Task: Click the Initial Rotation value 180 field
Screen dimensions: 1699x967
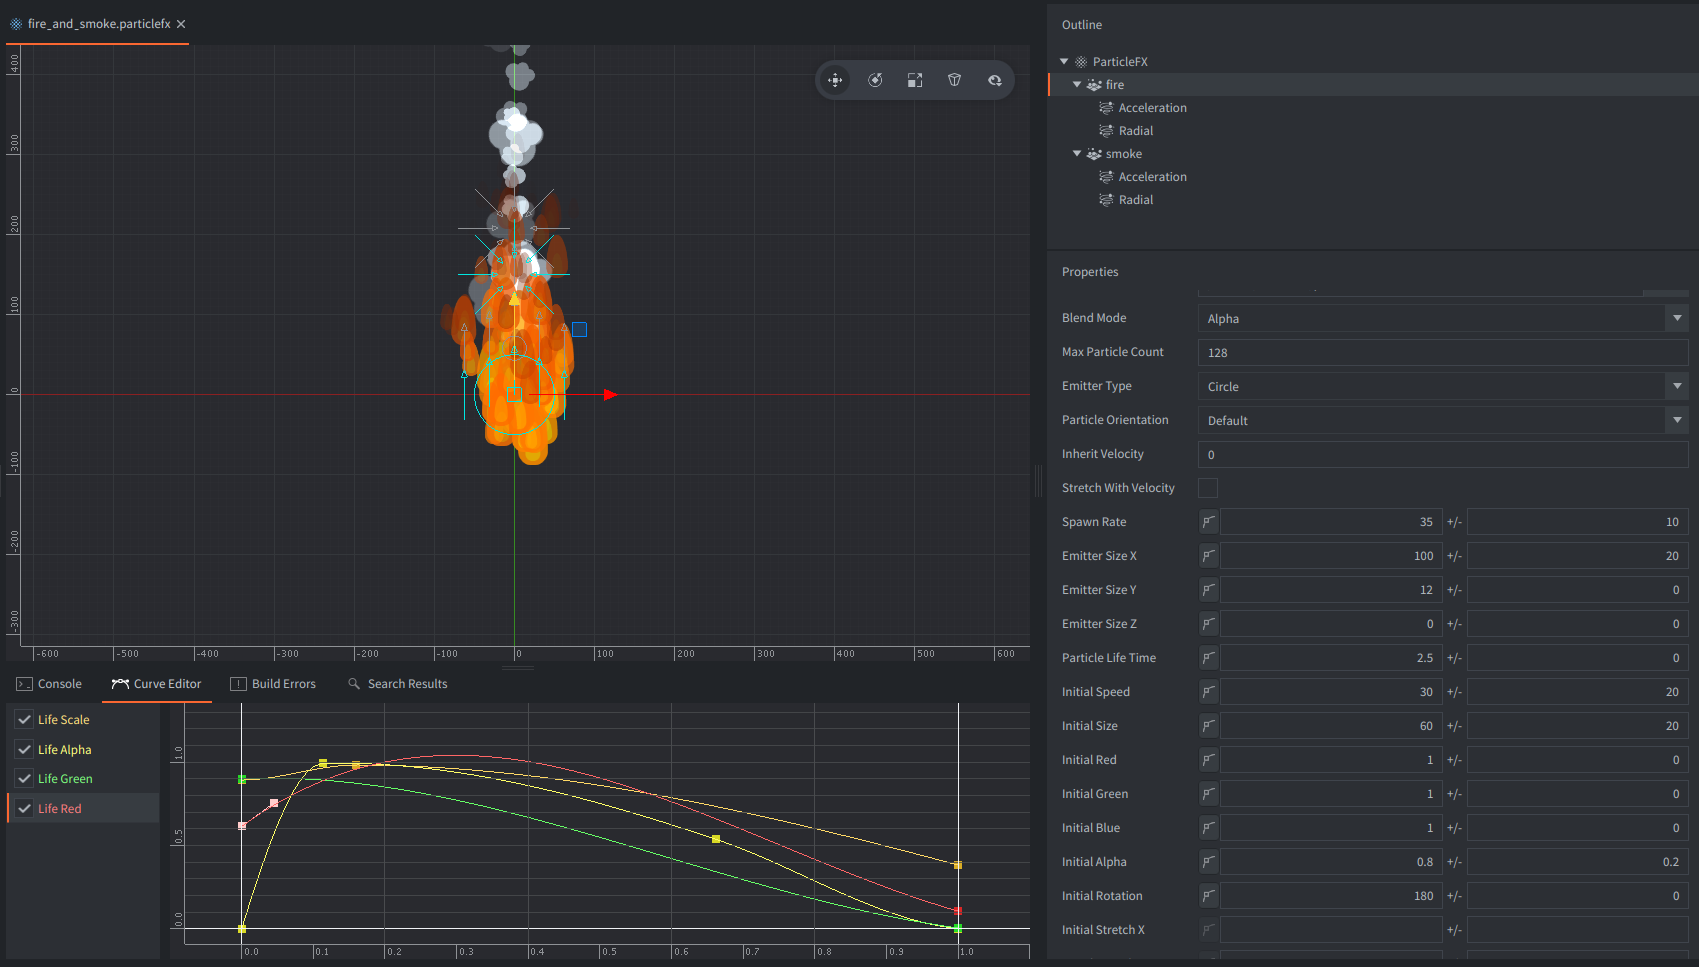Action: pyautogui.click(x=1331, y=896)
